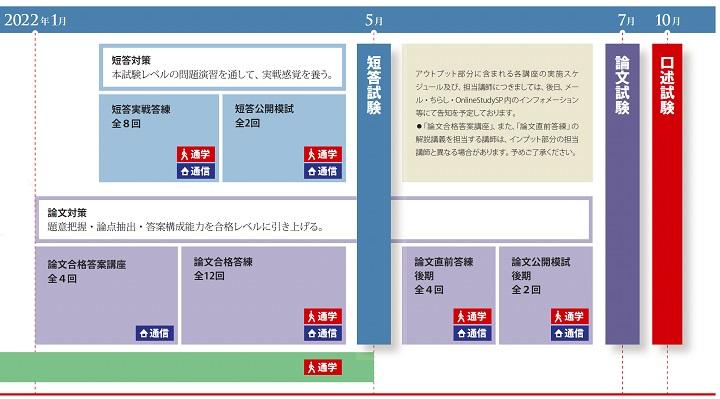The image size is (720, 399).
Task: Click the 5月 timeline header label
Action: pyautogui.click(x=374, y=20)
